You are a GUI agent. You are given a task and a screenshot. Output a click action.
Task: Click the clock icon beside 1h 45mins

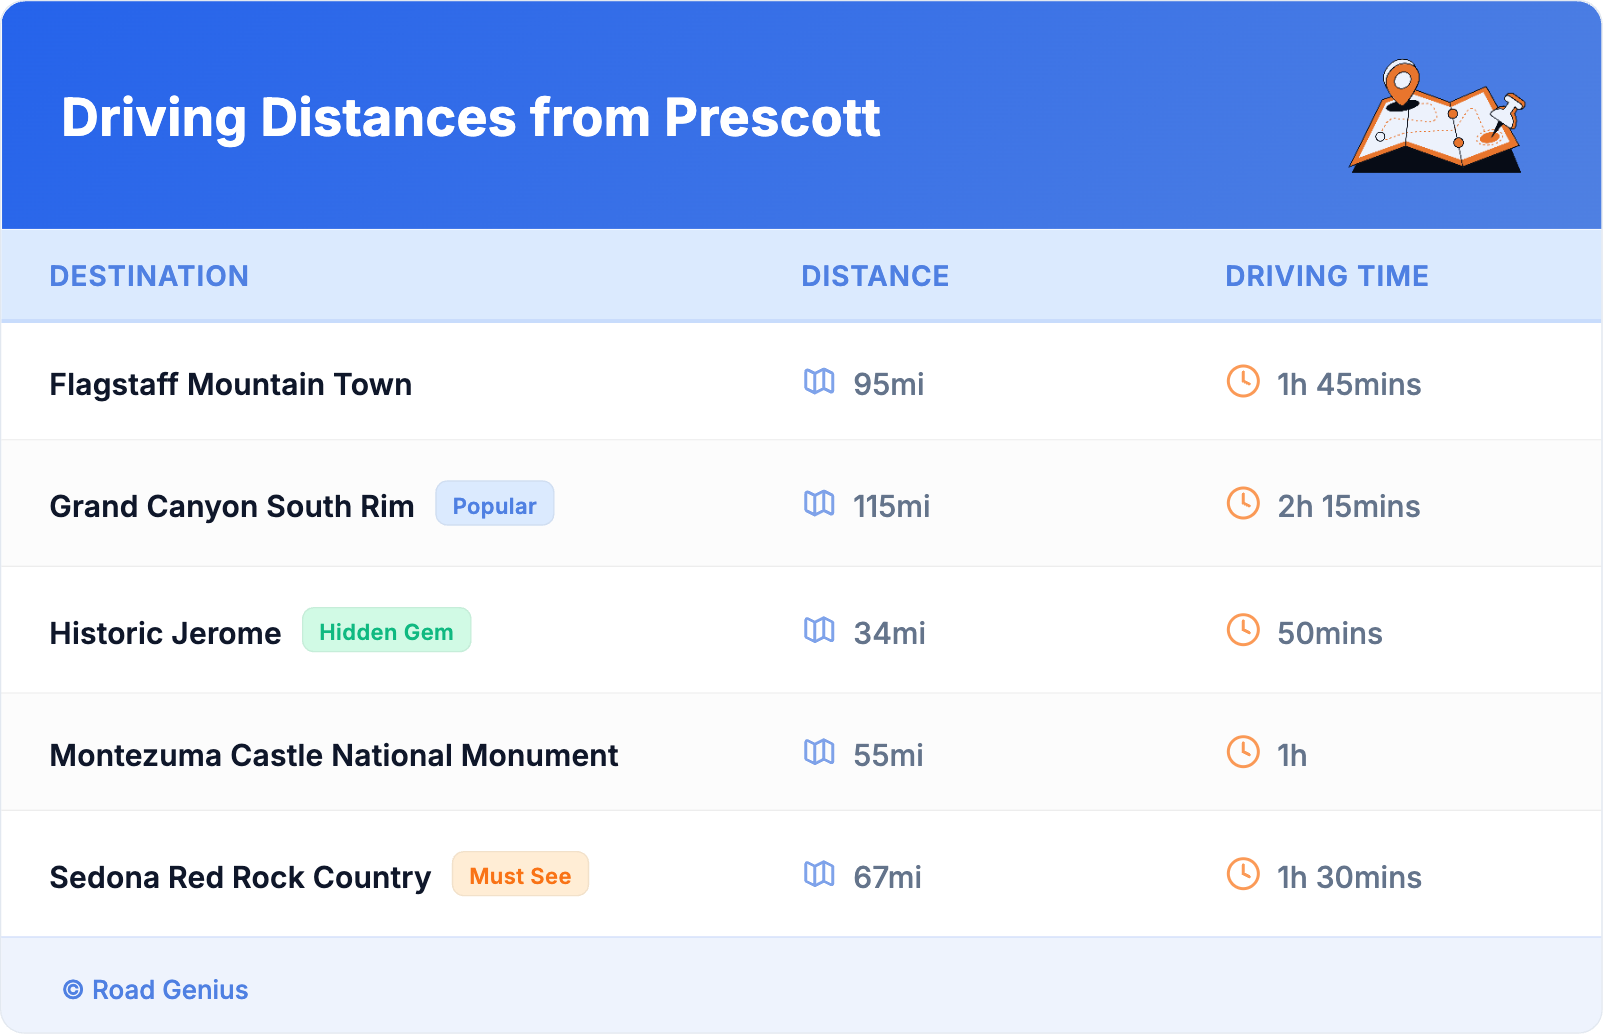click(1243, 382)
